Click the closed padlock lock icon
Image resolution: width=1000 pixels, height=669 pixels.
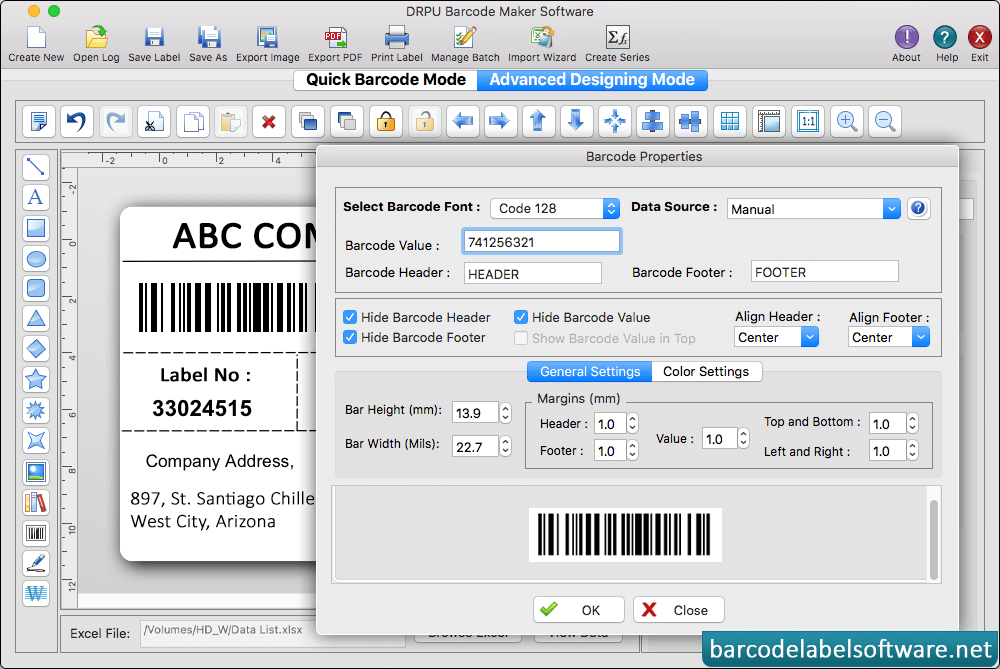tap(386, 121)
